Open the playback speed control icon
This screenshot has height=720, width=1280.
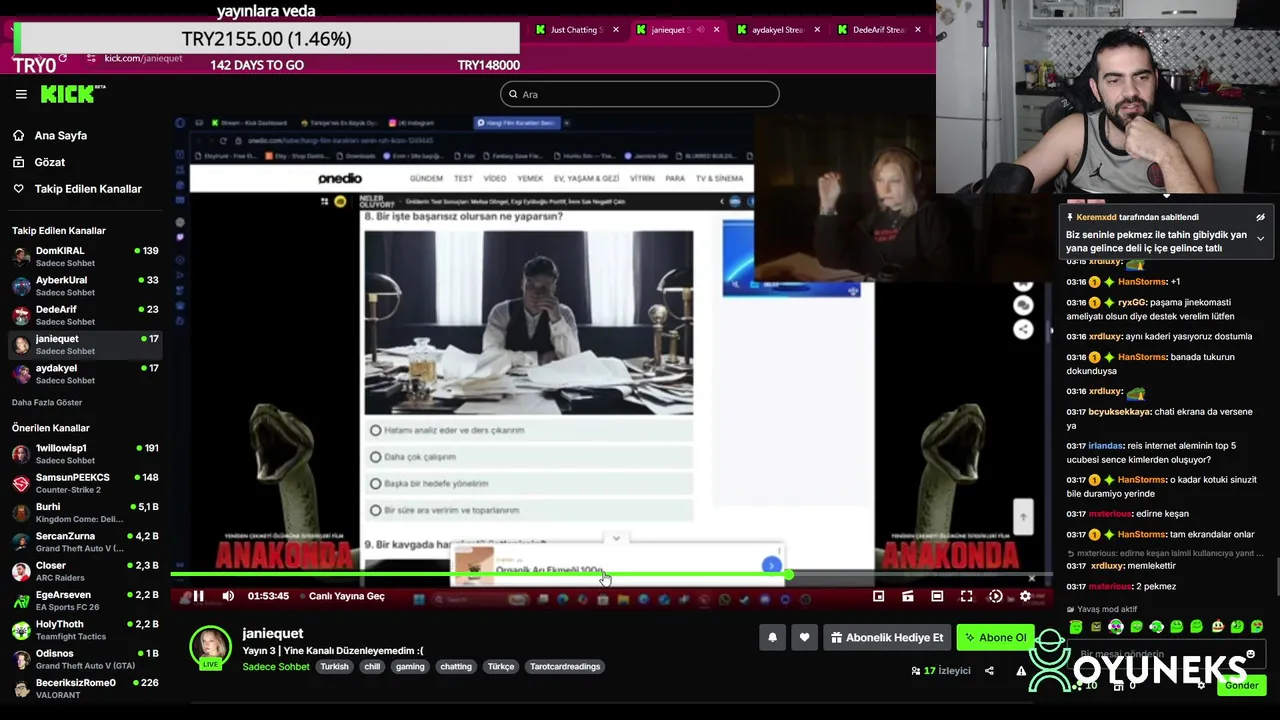point(996,596)
